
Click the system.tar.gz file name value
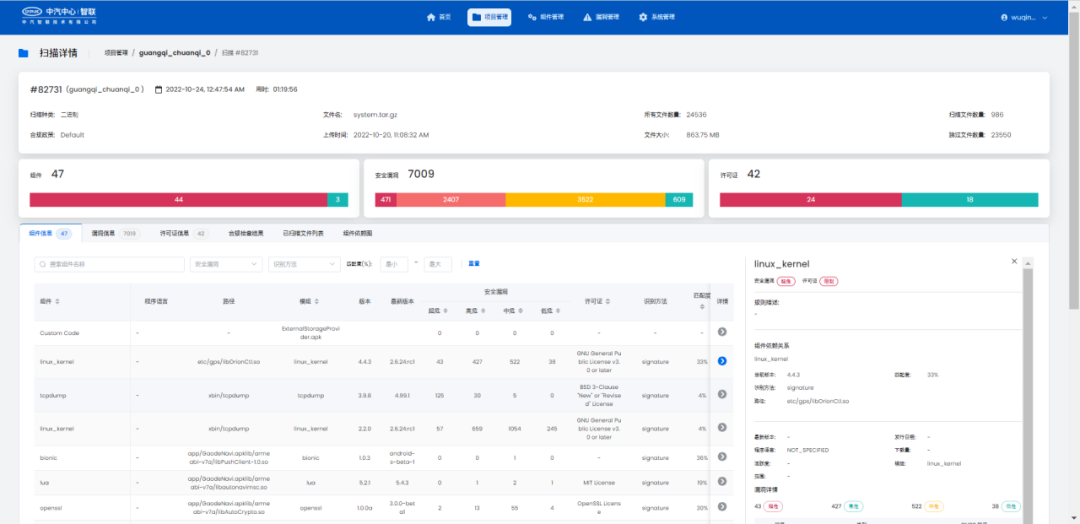pyautogui.click(x=375, y=114)
